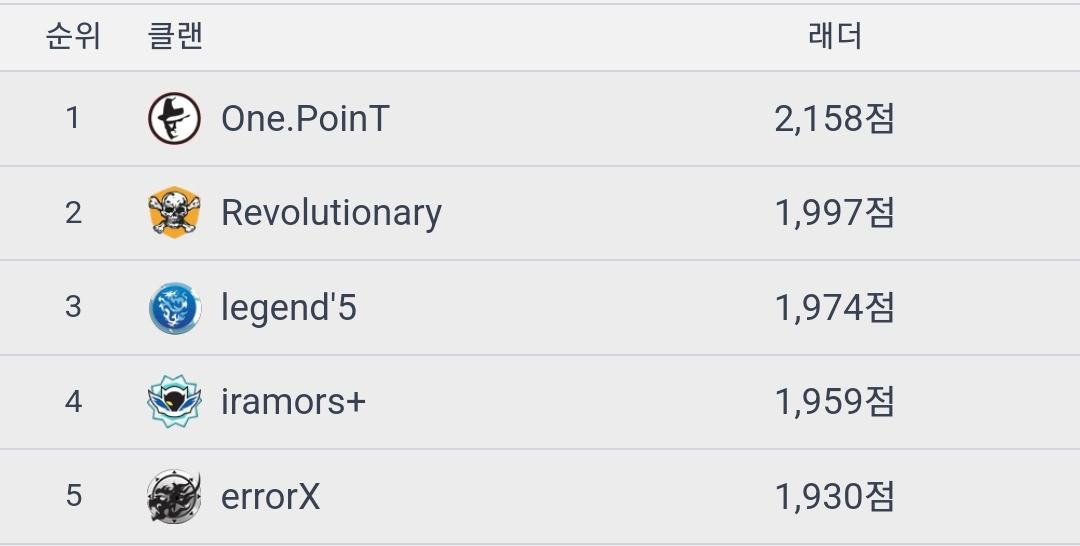Click the errorX dark emblem icon
Image resolution: width=1080 pixels, height=546 pixels.
click(x=174, y=496)
